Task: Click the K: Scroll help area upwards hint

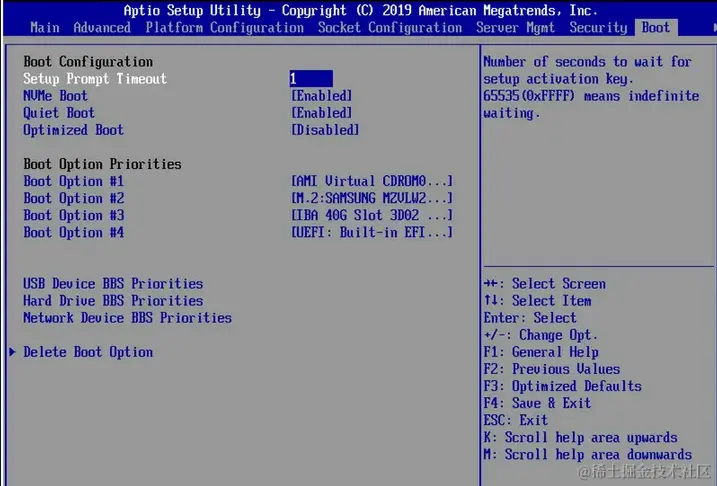Action: (580, 438)
